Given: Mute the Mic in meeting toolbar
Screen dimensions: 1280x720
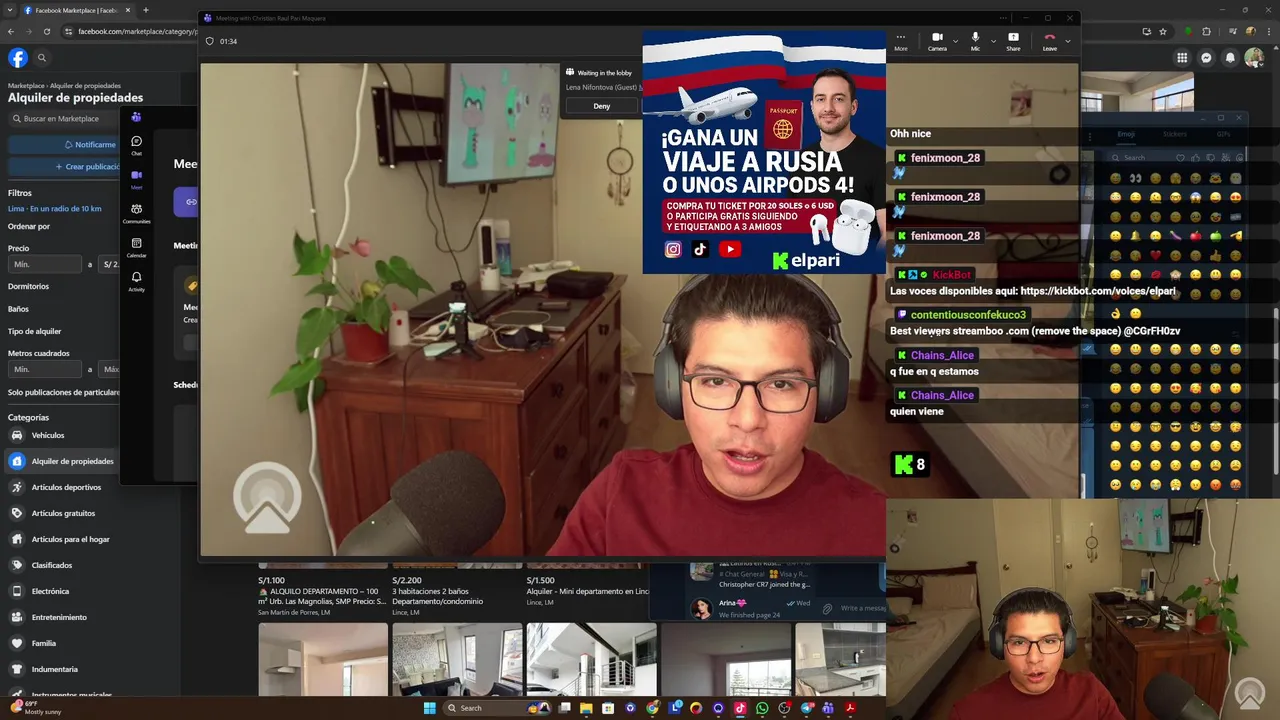Looking at the screenshot, I should (x=975, y=41).
